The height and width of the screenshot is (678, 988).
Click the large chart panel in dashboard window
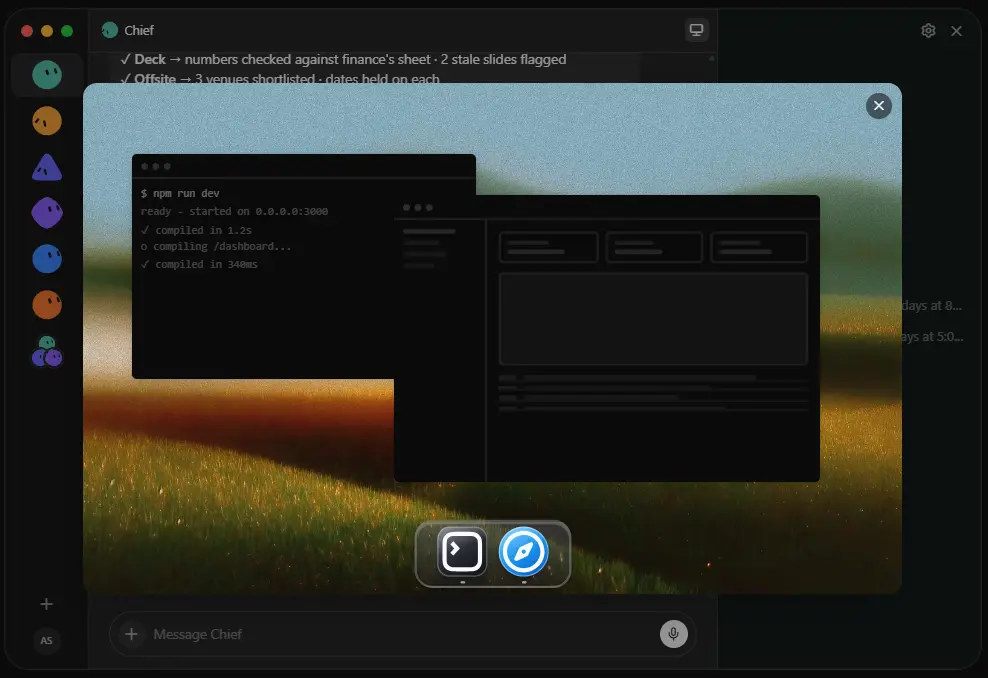[653, 319]
